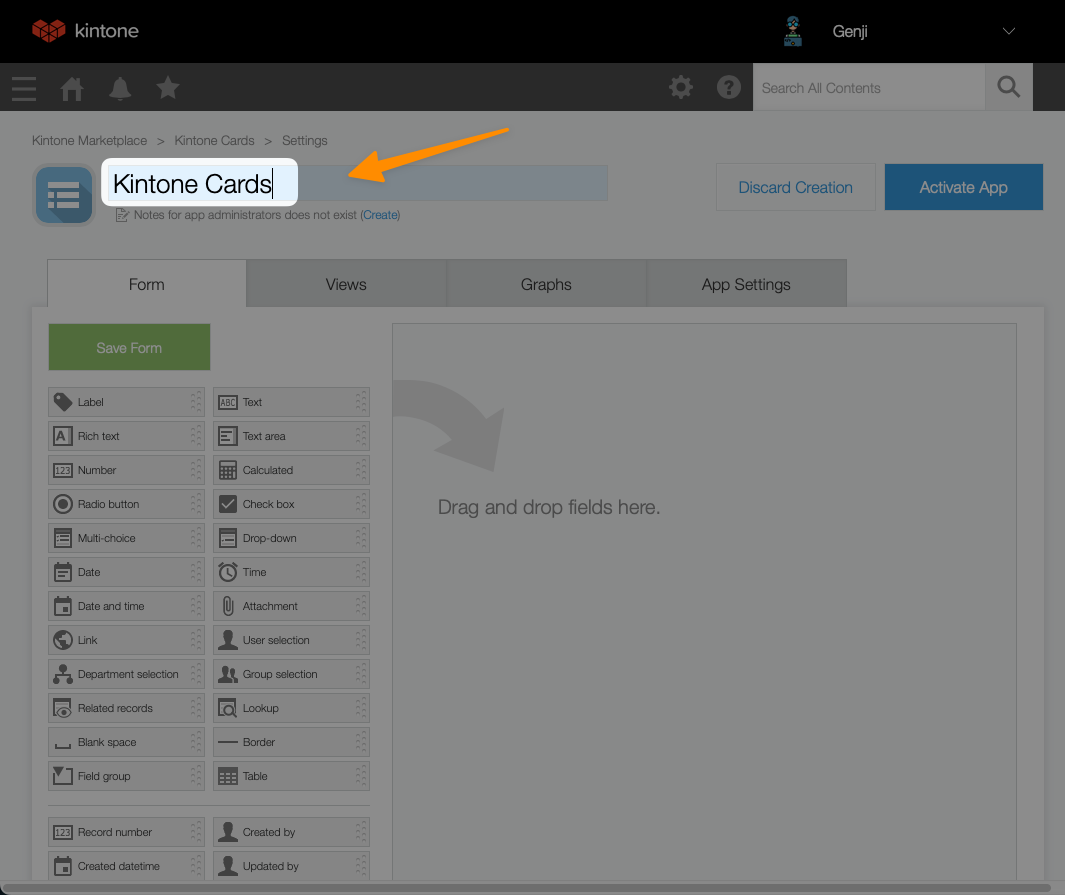The height and width of the screenshot is (895, 1065).
Task: Switch to the Form tab
Action: click(x=147, y=284)
